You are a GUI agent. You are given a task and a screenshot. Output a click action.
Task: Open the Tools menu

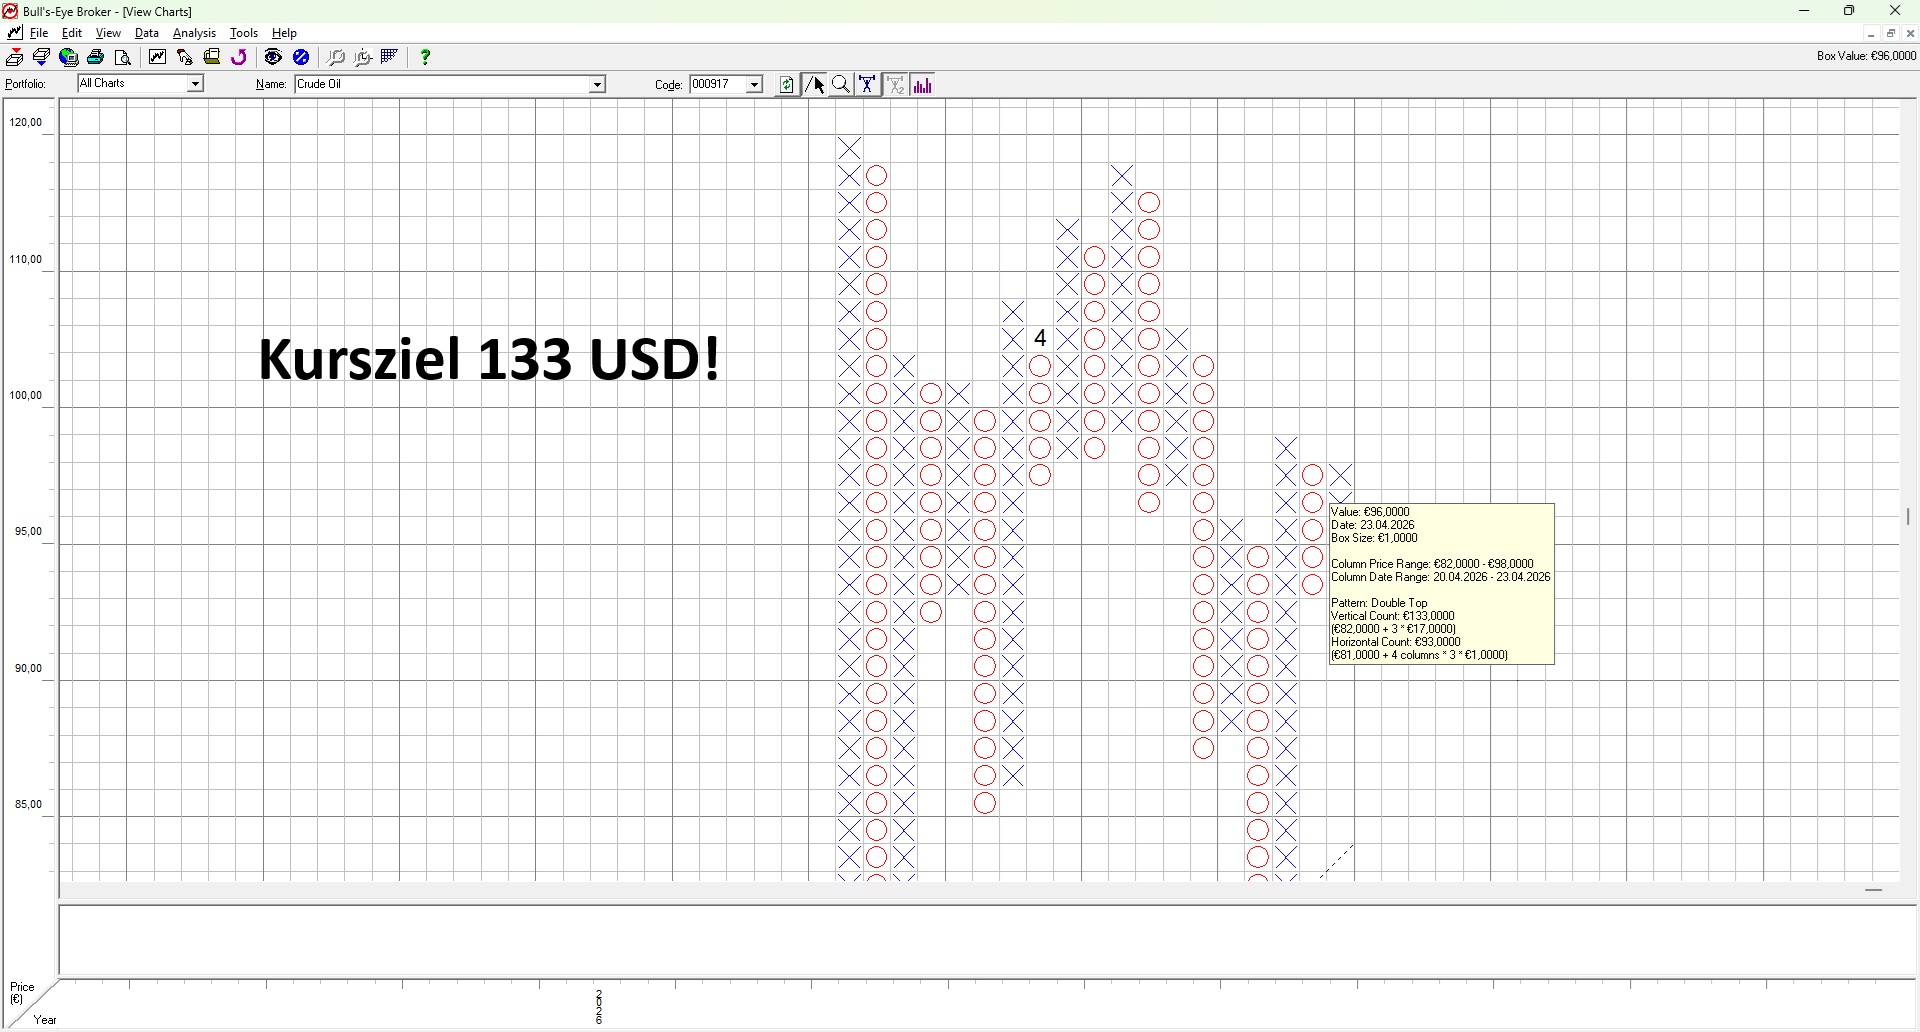[244, 33]
